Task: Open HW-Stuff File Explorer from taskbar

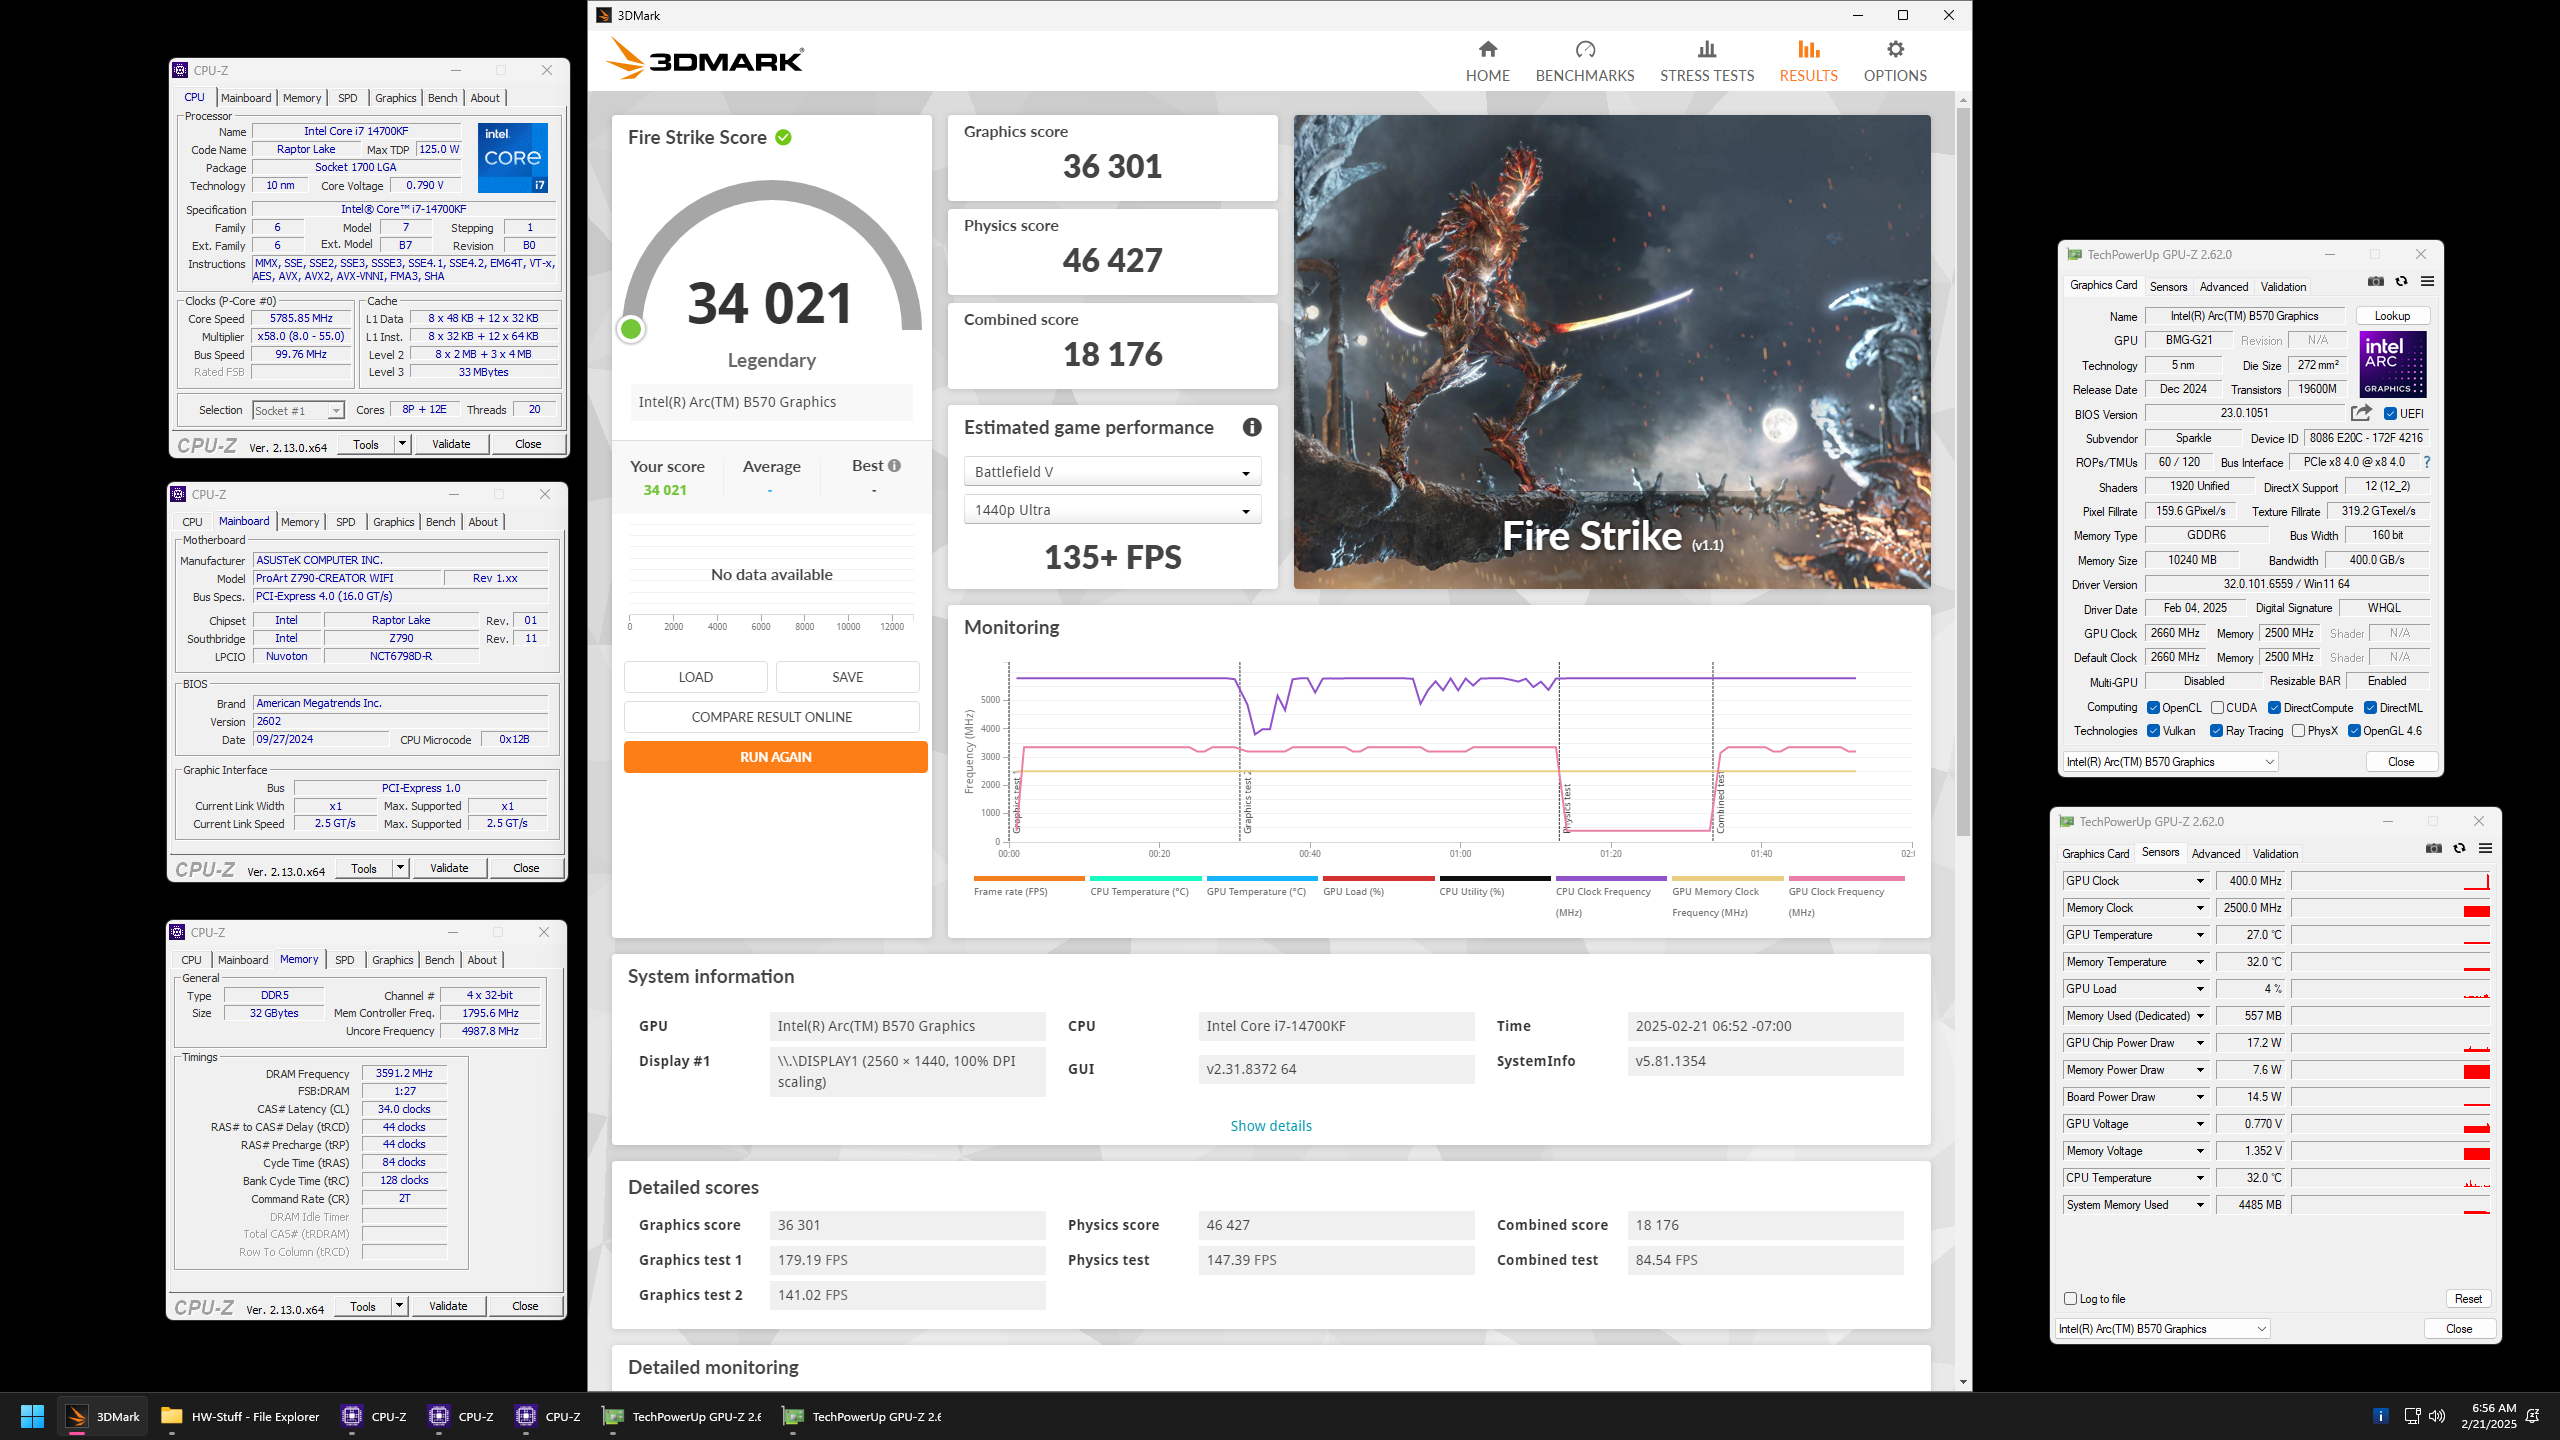Action: 240,1416
